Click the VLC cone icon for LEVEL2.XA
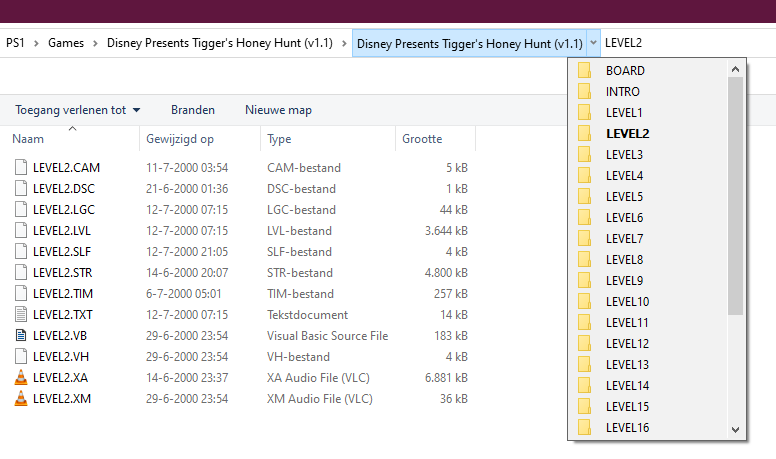The width and height of the screenshot is (776, 459). [x=21, y=377]
